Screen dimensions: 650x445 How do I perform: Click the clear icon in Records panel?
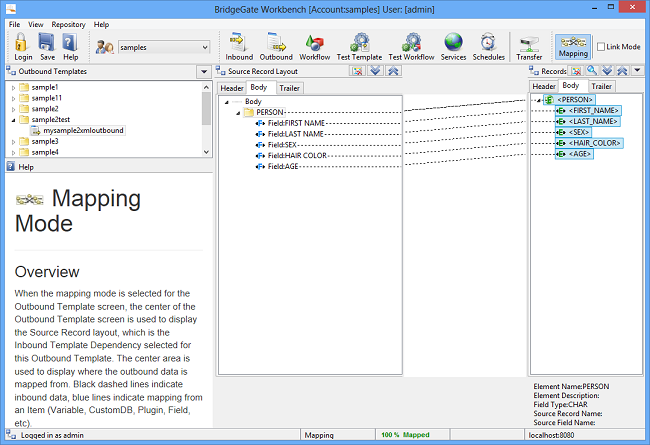point(577,71)
